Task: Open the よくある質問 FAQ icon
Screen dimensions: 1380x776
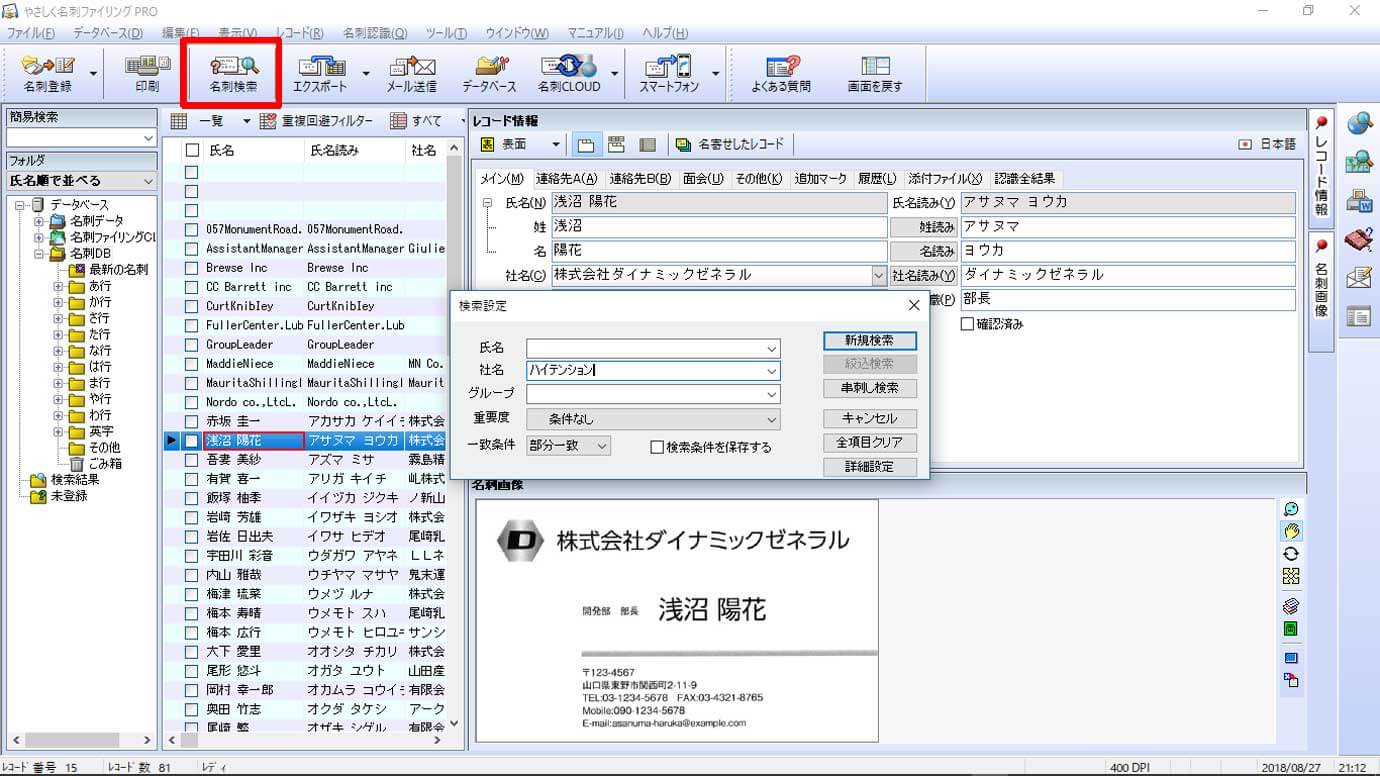Action: click(781, 75)
